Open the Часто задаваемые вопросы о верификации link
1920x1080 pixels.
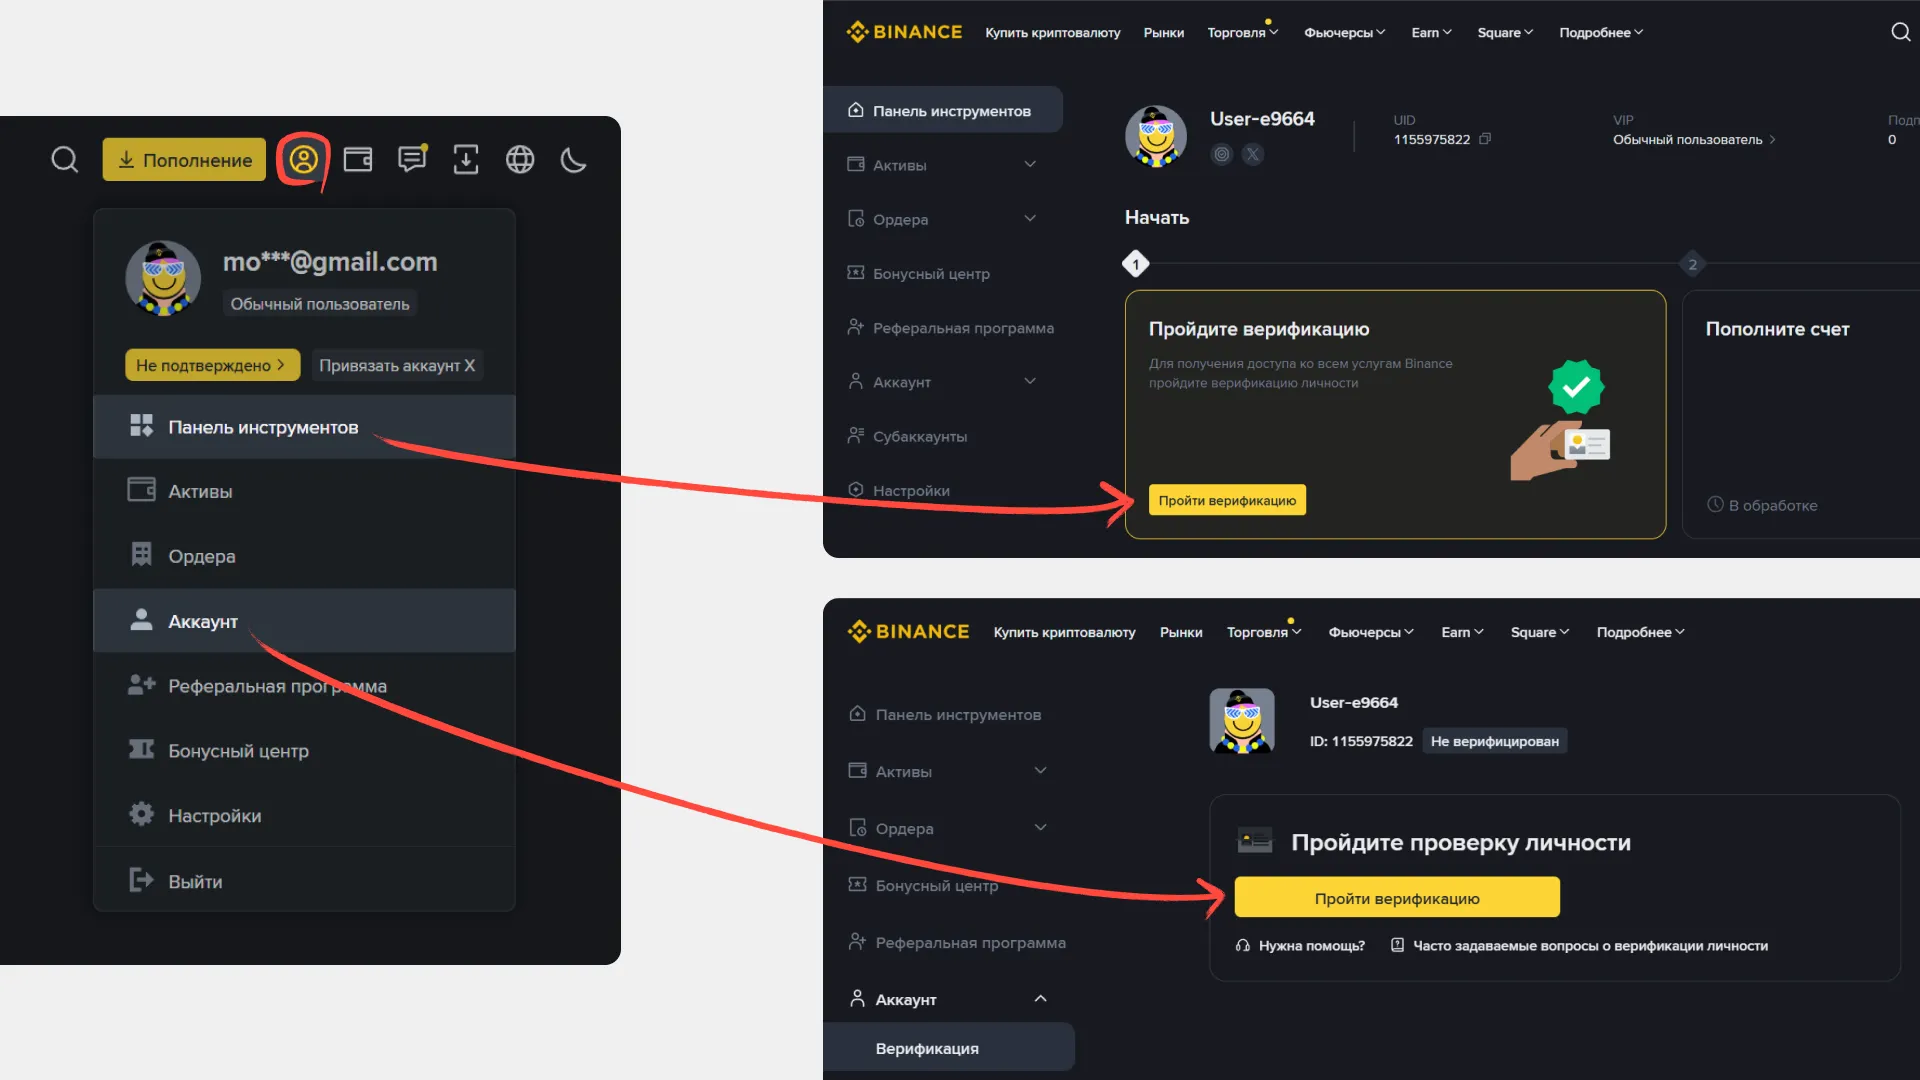1589,946
